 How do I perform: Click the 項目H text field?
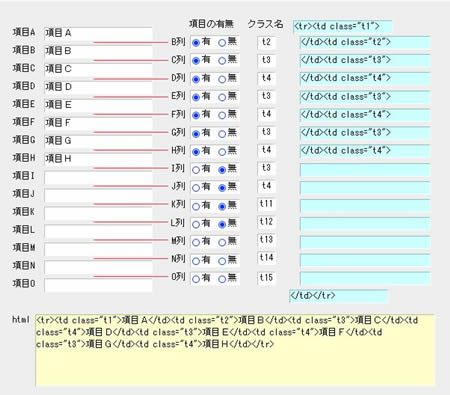pyautogui.click(x=98, y=159)
